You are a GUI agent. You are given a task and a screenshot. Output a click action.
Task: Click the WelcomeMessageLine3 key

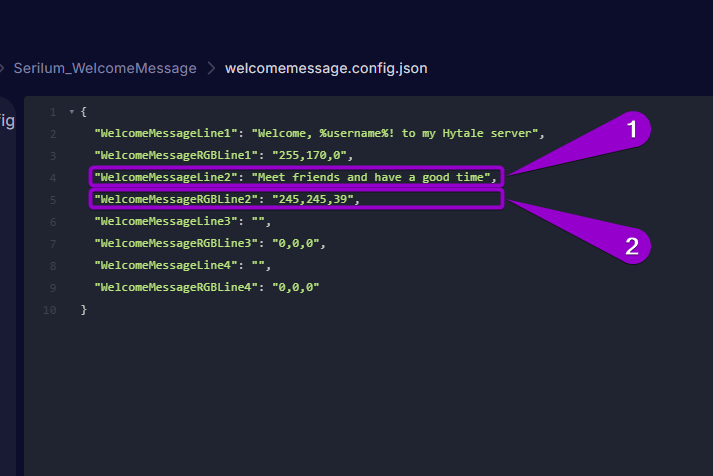coord(166,221)
